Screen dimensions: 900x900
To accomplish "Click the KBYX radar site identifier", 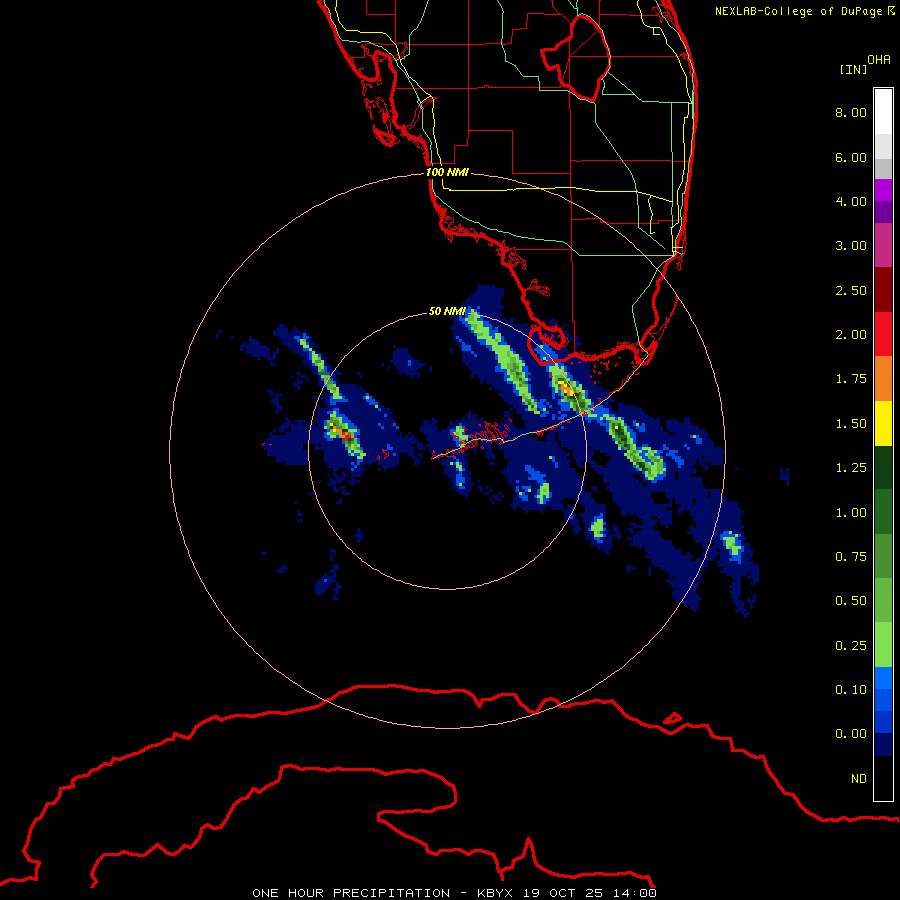I will pos(495,893).
